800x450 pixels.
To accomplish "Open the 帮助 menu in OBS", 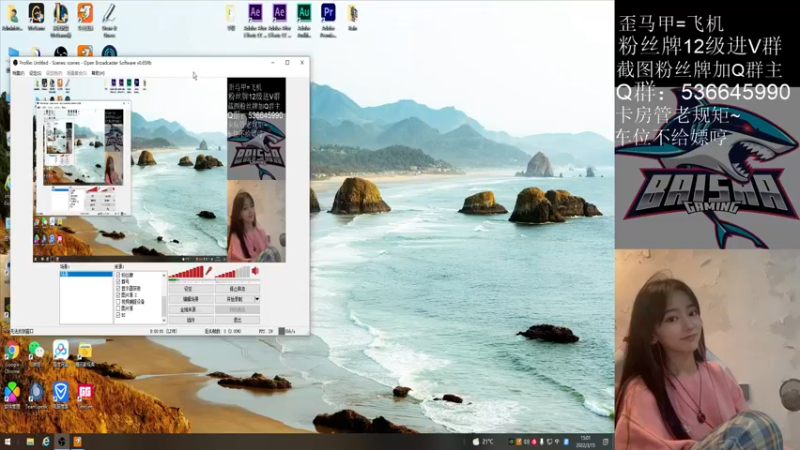I will pos(98,73).
